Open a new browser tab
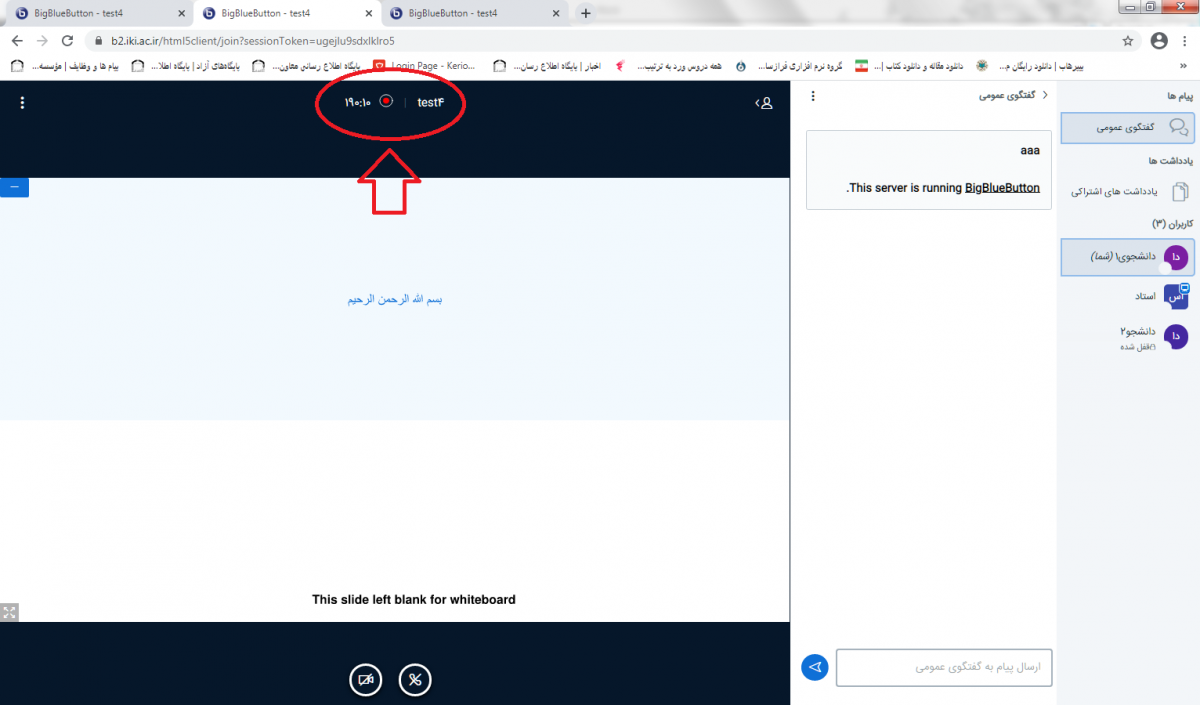 coord(586,13)
